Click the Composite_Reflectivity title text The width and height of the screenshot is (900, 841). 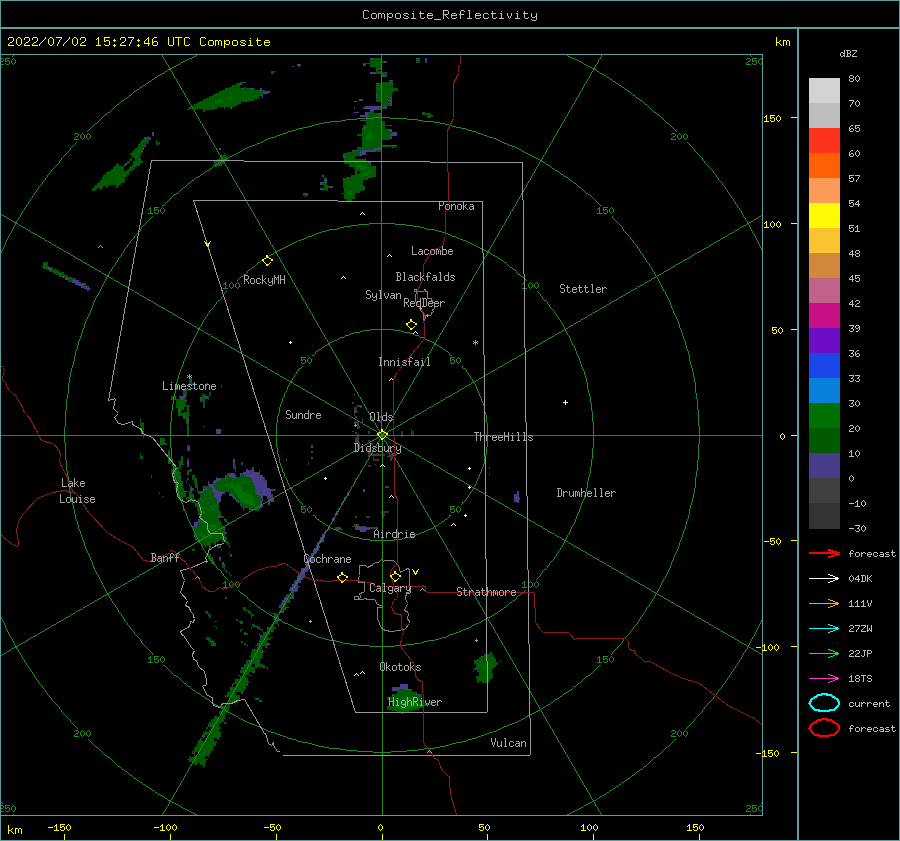450,15
